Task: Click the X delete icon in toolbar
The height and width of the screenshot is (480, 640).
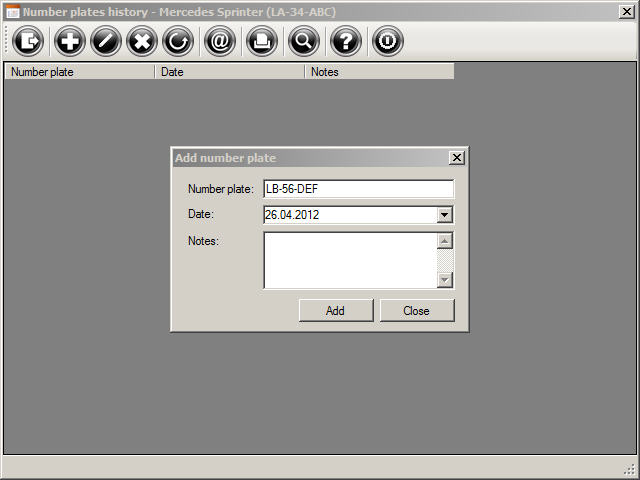Action: pyautogui.click(x=142, y=42)
